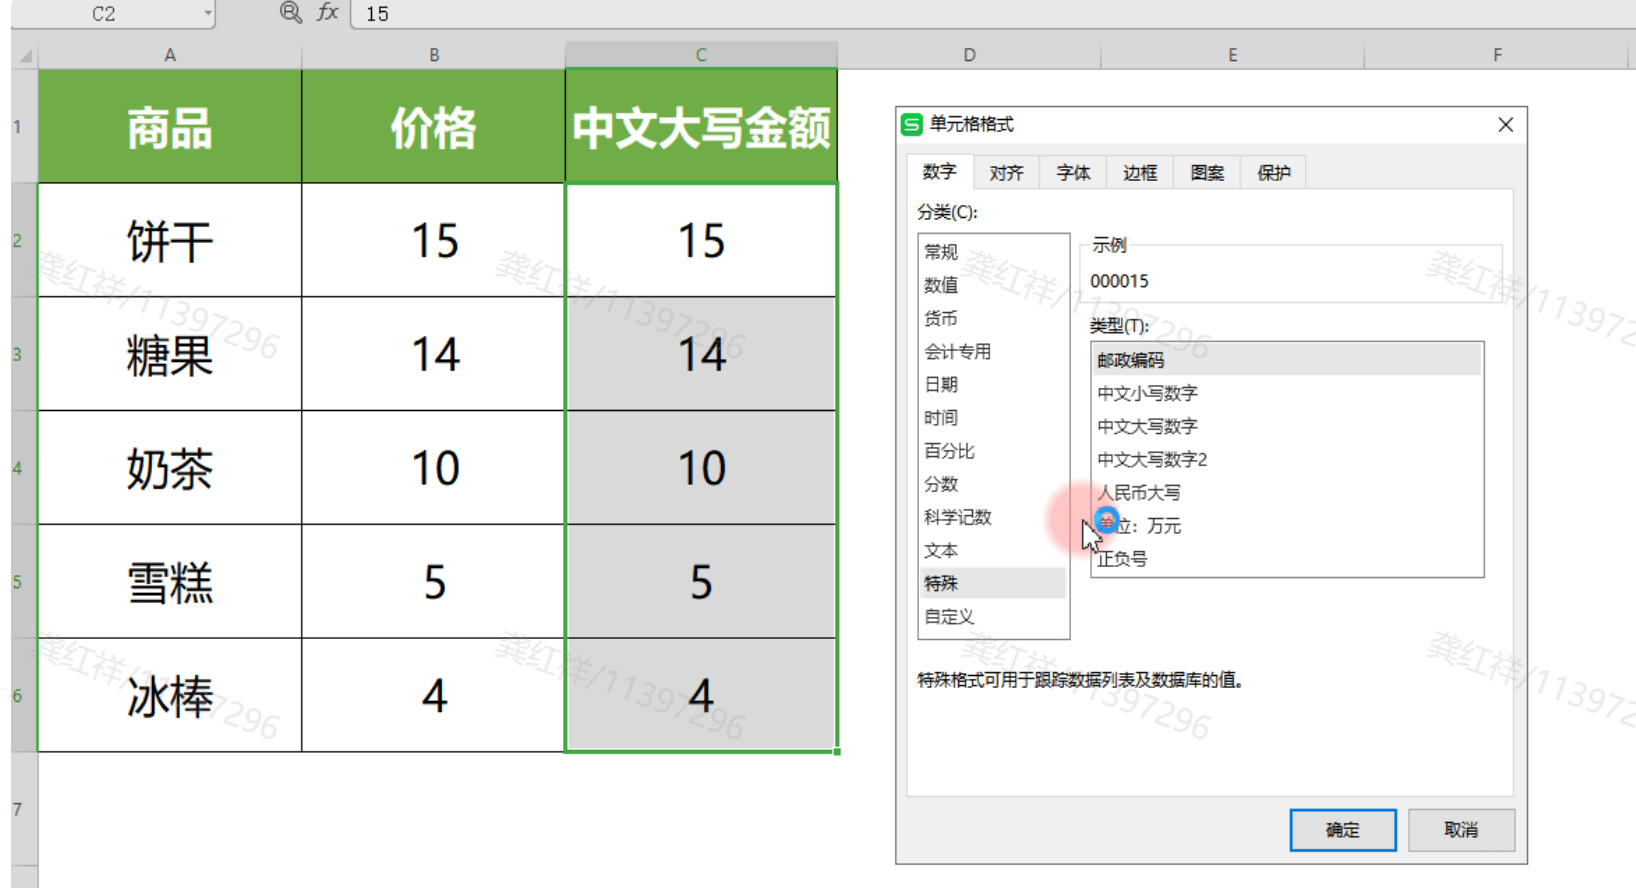Select 会计专用 category

(993, 351)
